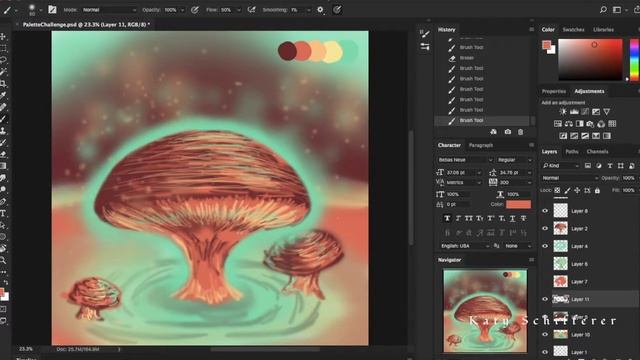The image size is (640, 360).
Task: Click the search icon in options bar
Action: point(603,9)
